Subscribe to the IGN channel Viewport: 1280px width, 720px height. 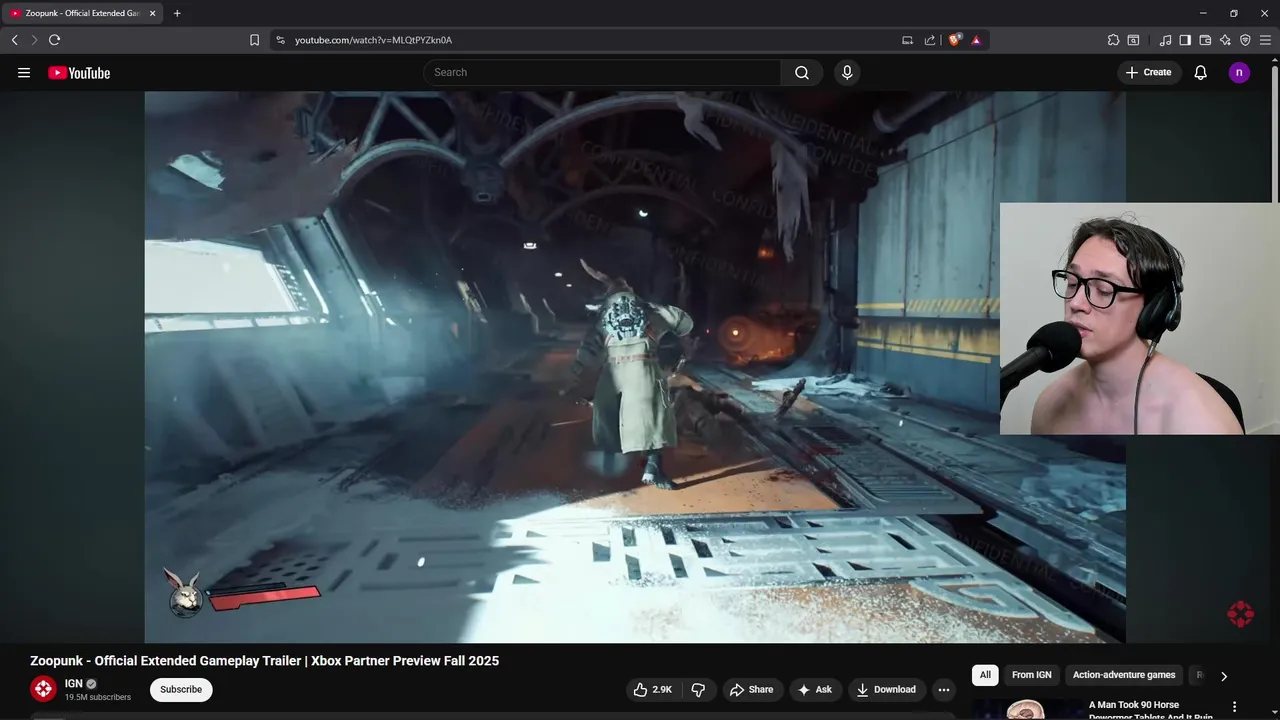(x=181, y=689)
